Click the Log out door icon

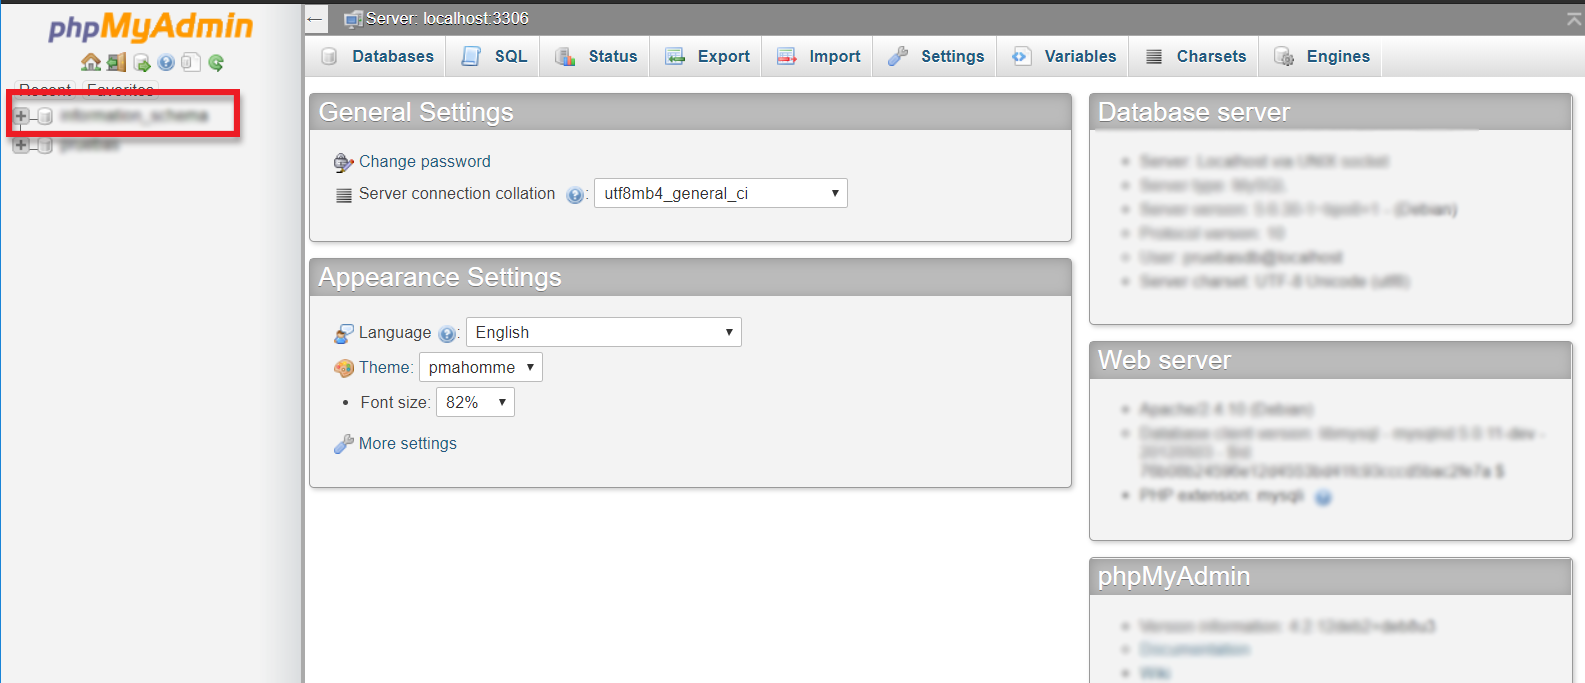(x=117, y=63)
